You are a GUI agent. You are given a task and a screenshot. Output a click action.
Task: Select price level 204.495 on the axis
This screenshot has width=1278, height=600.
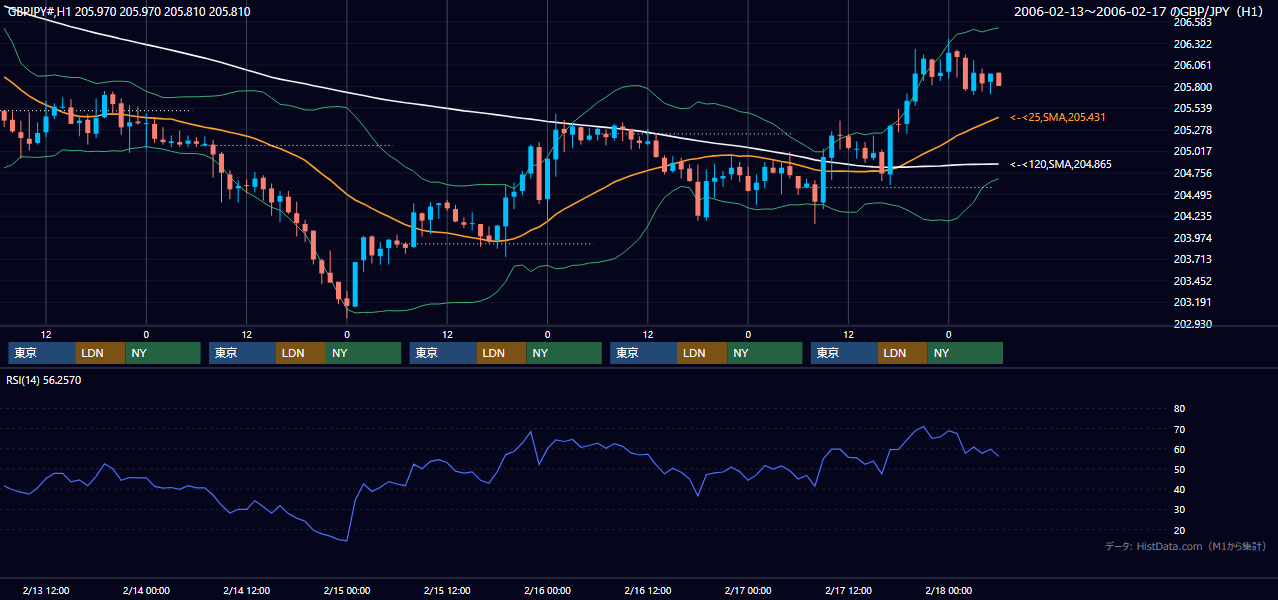coord(1192,195)
